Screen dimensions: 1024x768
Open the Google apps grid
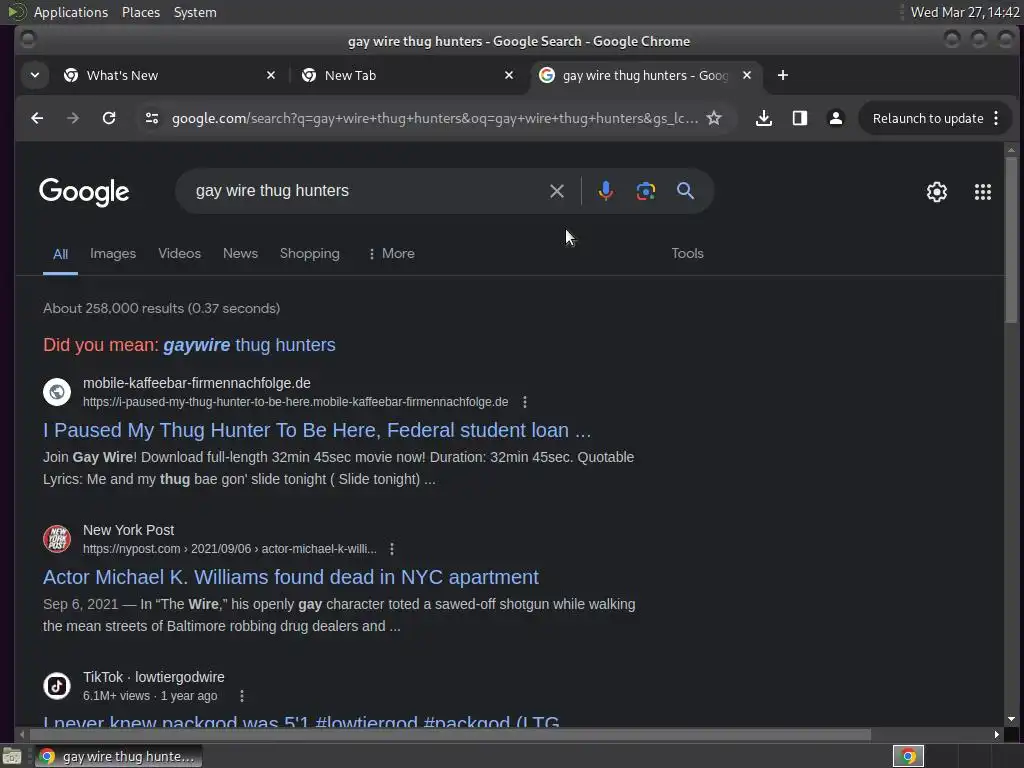pos(982,191)
